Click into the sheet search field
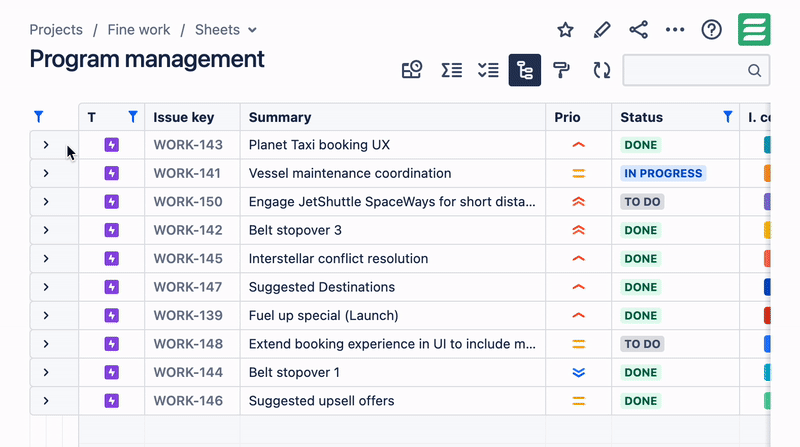 [686, 70]
